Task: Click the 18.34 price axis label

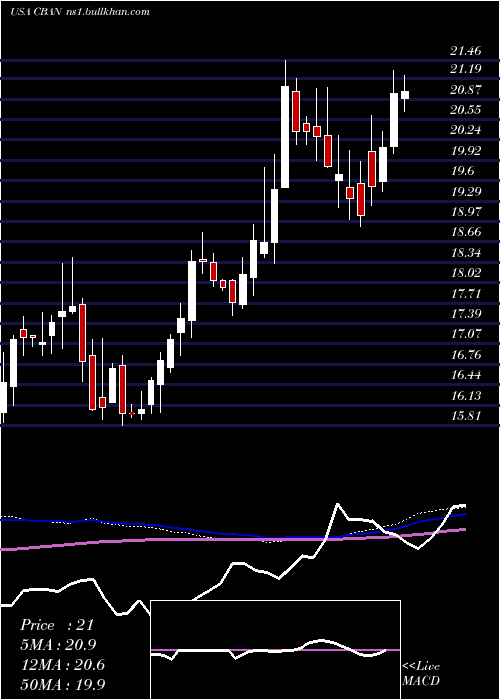Action: [x=466, y=253]
